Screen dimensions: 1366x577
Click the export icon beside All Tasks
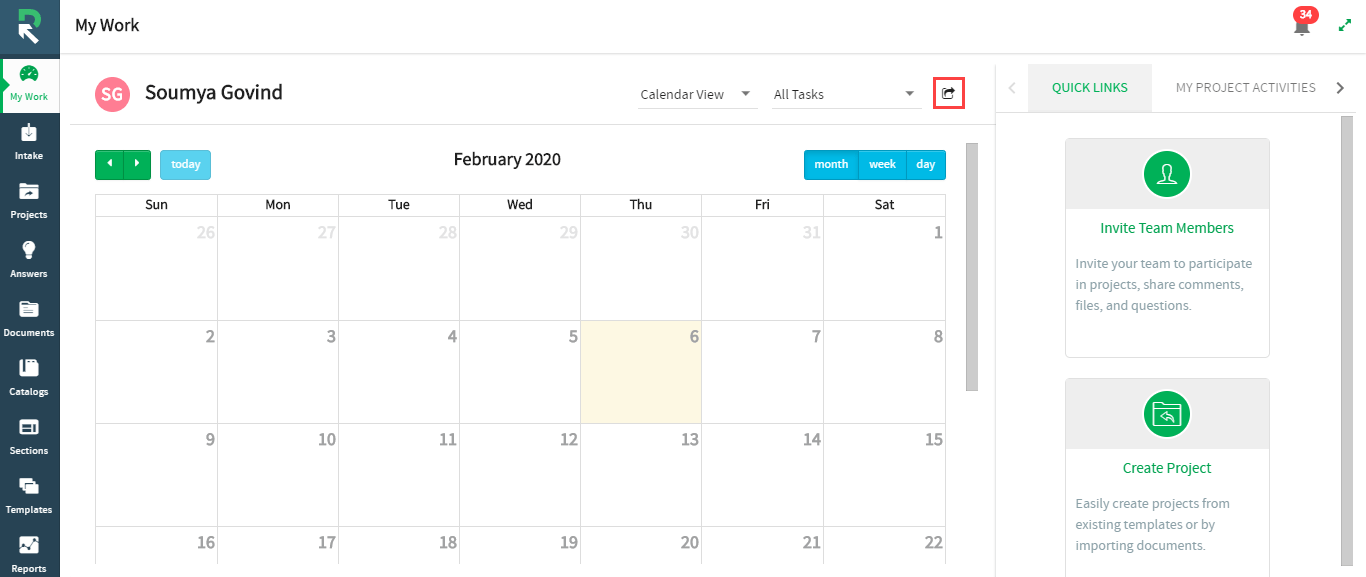[x=948, y=94]
